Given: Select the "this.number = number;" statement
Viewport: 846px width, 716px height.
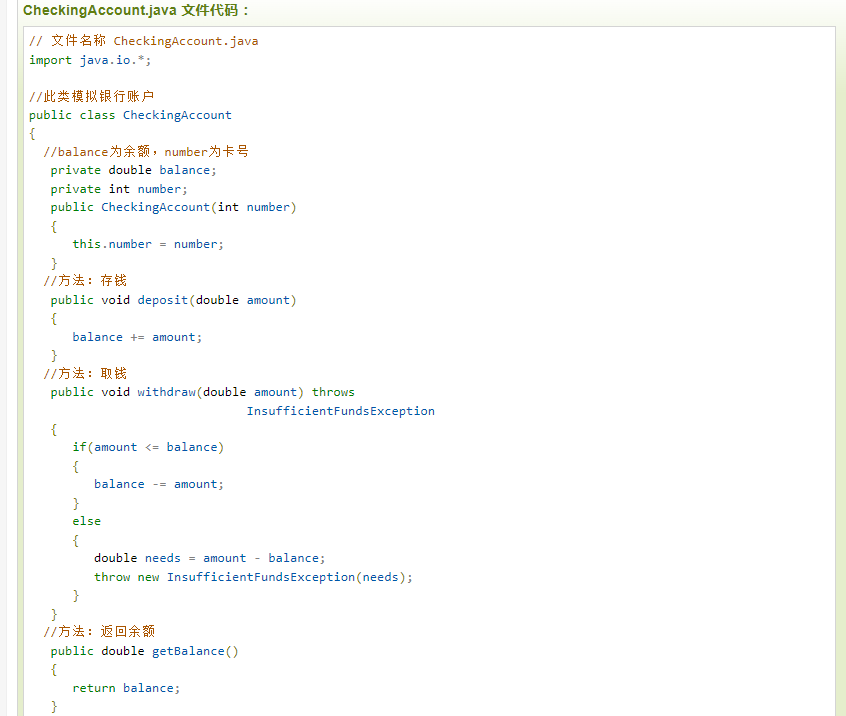Looking at the screenshot, I should tap(148, 244).
